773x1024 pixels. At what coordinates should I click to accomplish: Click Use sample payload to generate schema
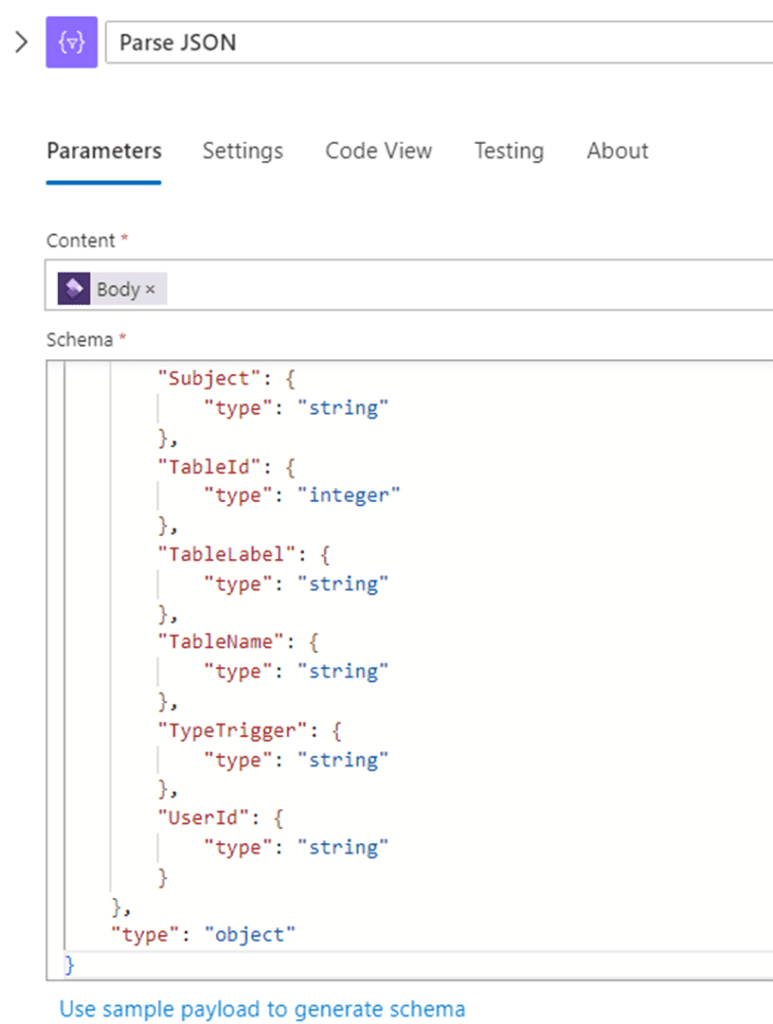click(262, 1009)
